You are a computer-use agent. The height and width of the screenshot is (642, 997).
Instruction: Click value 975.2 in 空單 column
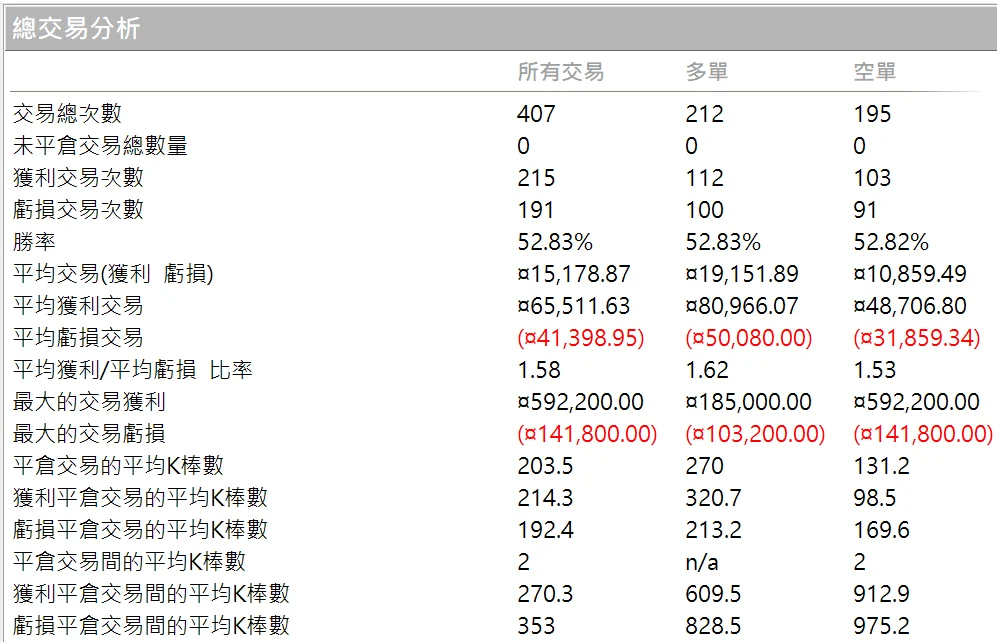(x=881, y=626)
